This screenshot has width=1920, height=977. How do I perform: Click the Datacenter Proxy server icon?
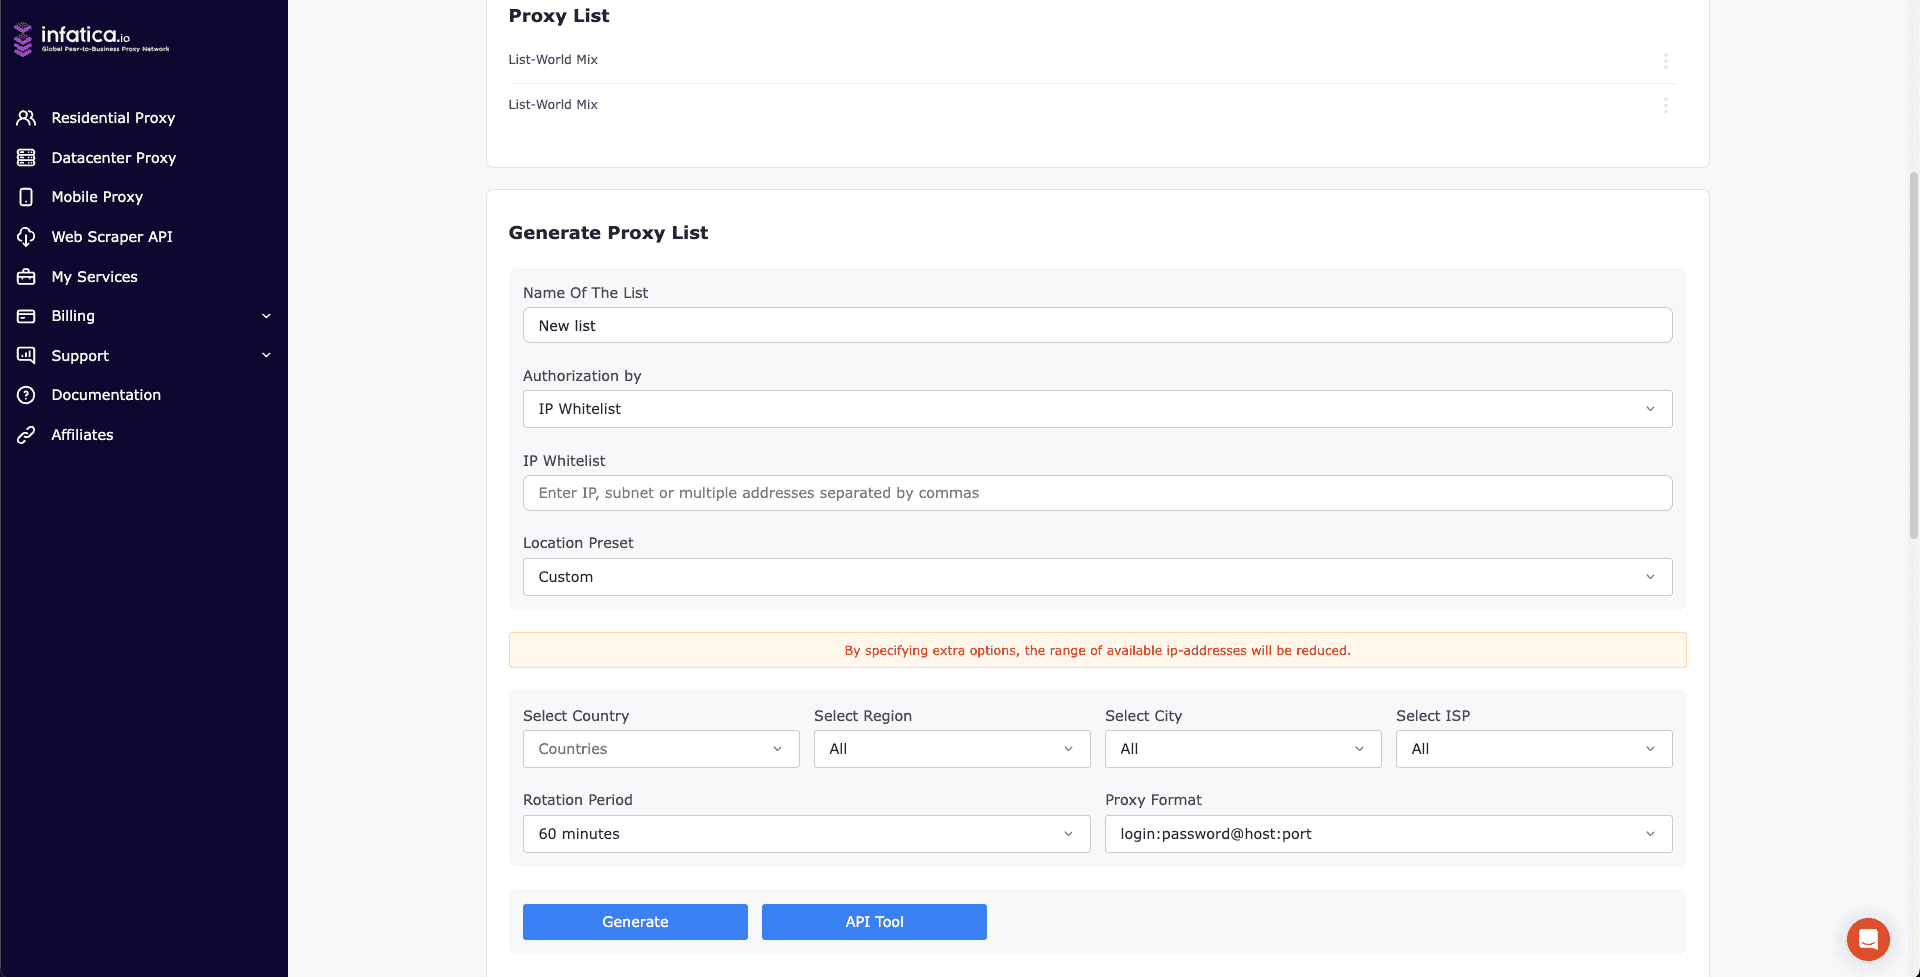(x=26, y=158)
